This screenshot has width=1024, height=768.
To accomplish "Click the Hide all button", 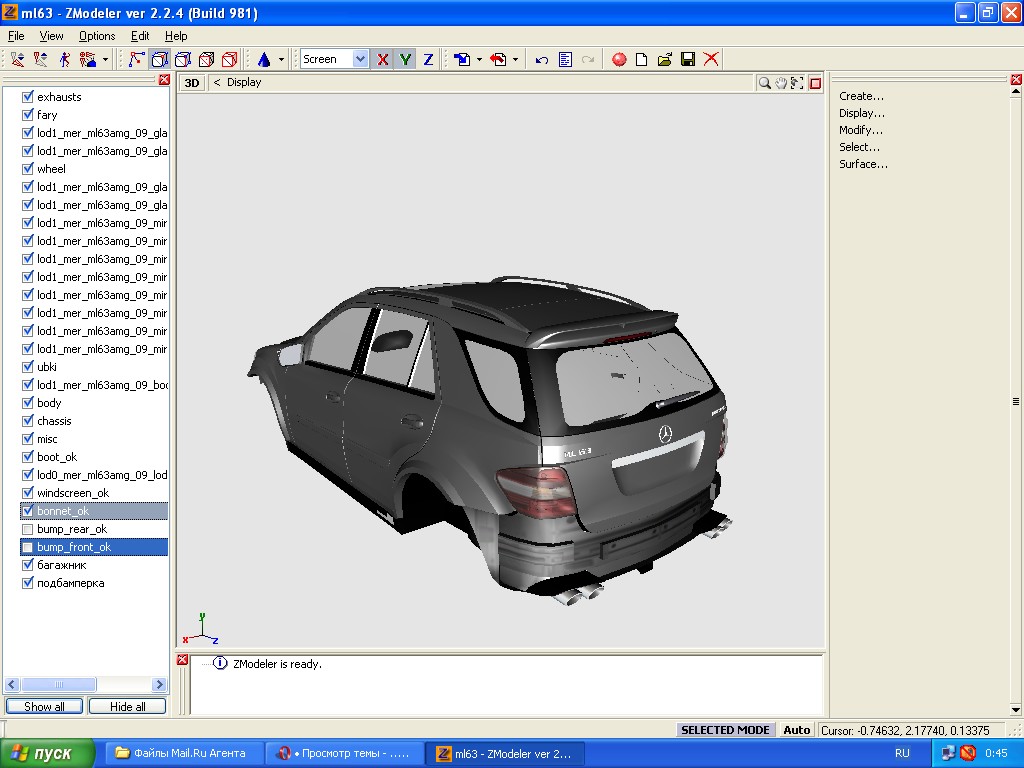I will click(x=127, y=707).
